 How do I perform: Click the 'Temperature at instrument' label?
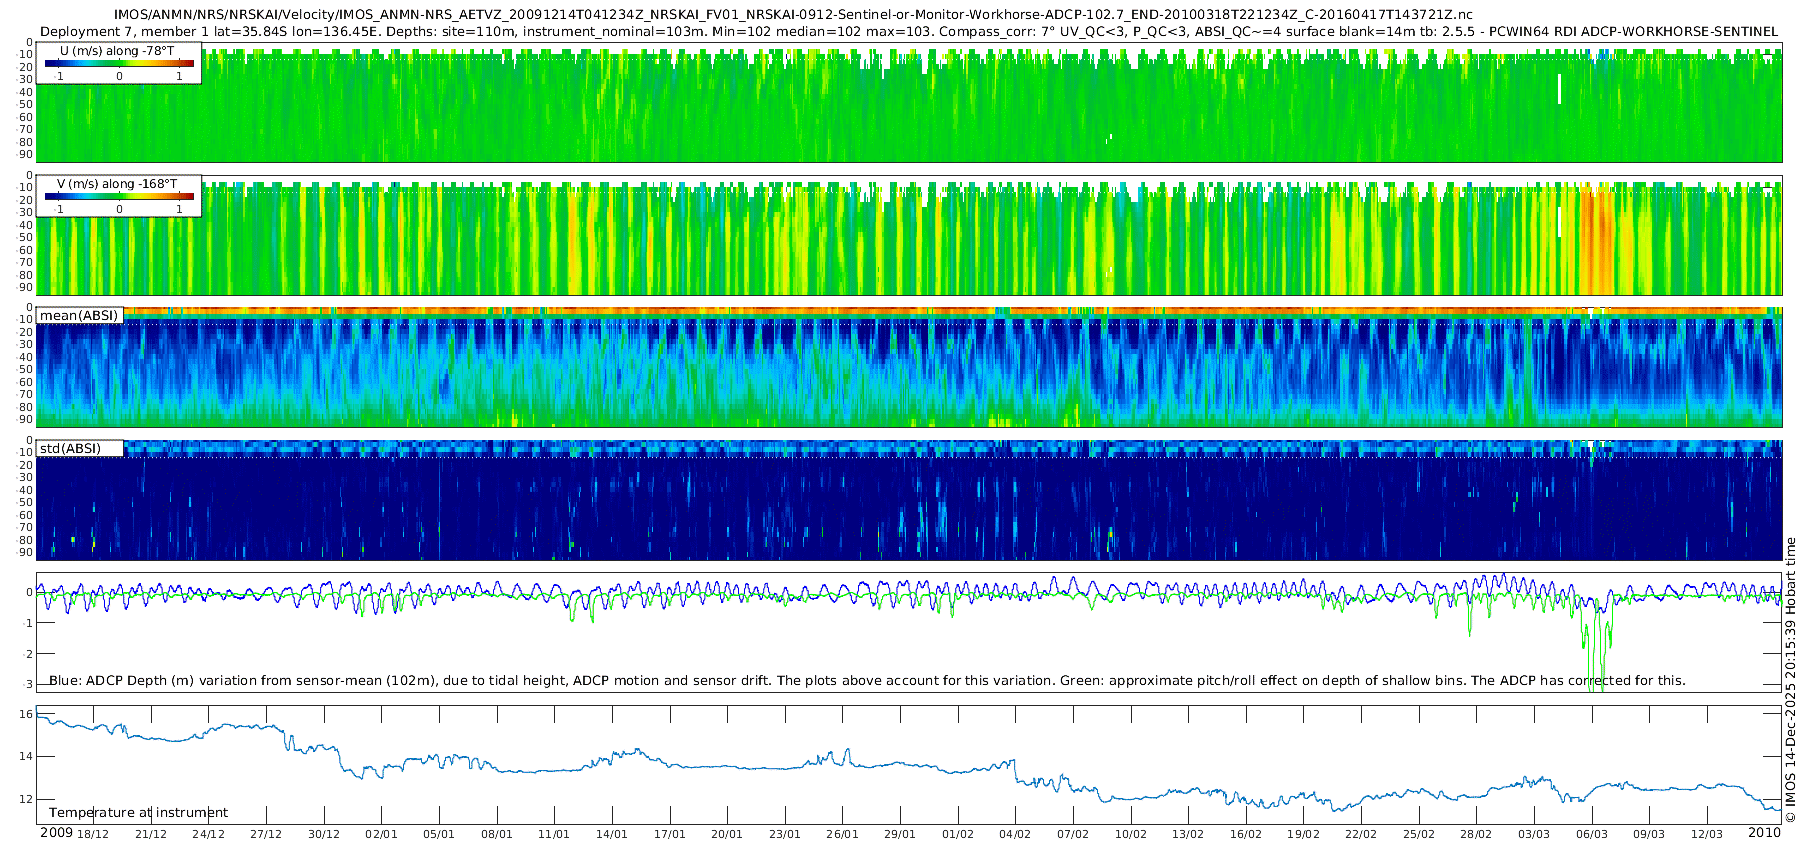(x=138, y=813)
